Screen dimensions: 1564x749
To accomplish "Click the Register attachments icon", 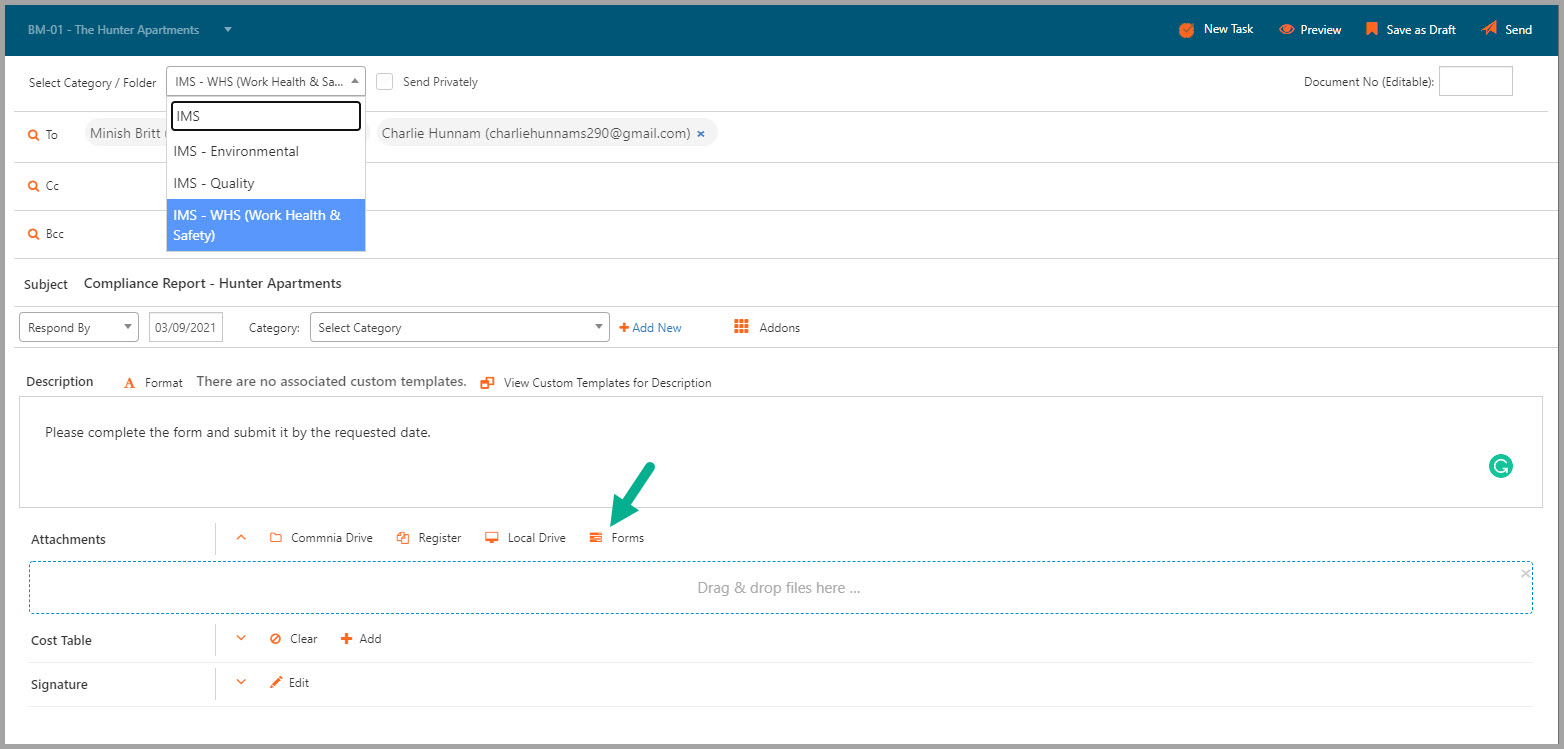I will click(x=403, y=538).
